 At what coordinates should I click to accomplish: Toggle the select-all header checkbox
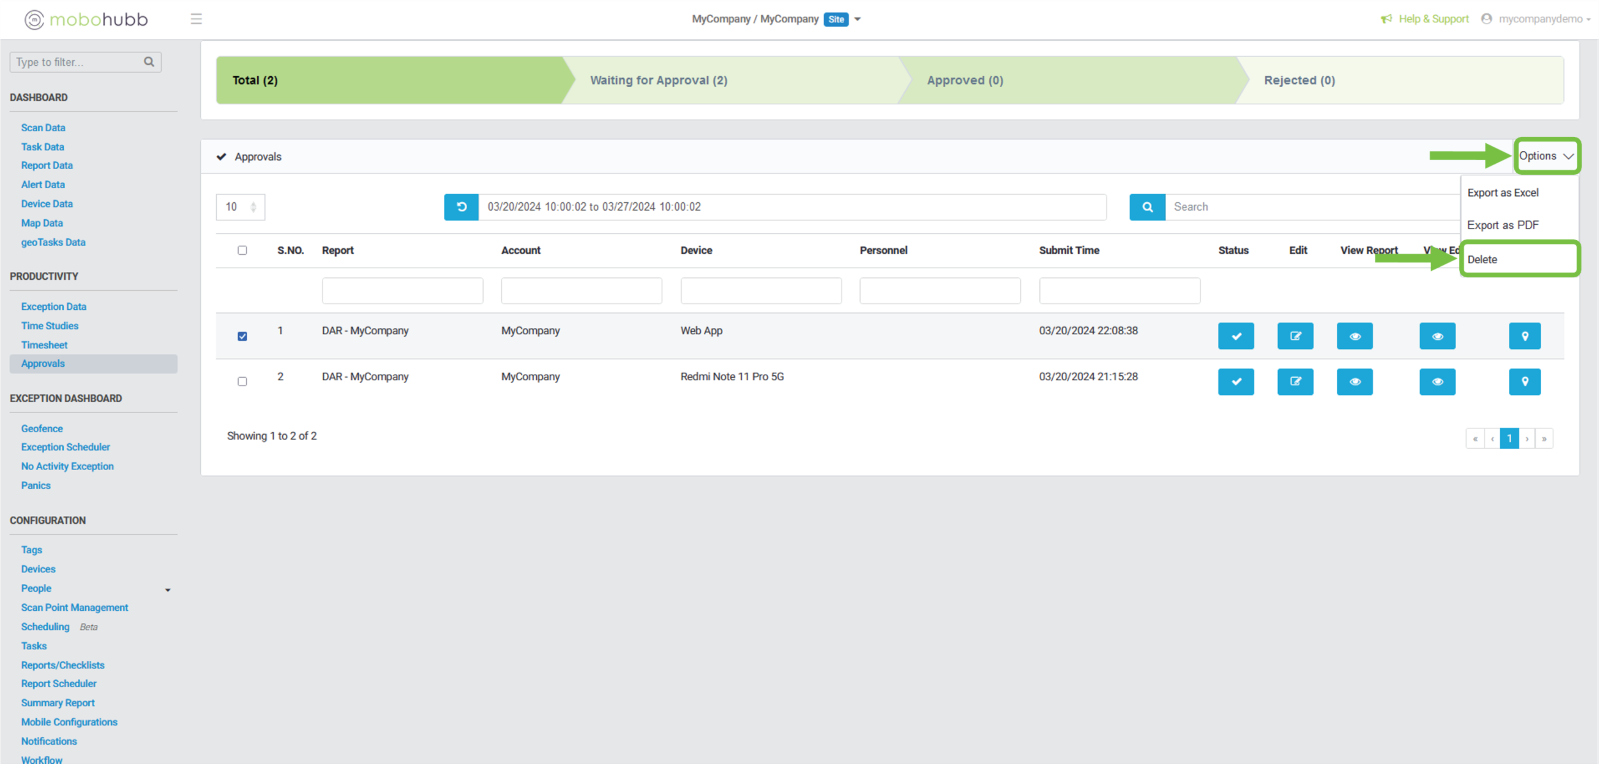click(x=242, y=251)
